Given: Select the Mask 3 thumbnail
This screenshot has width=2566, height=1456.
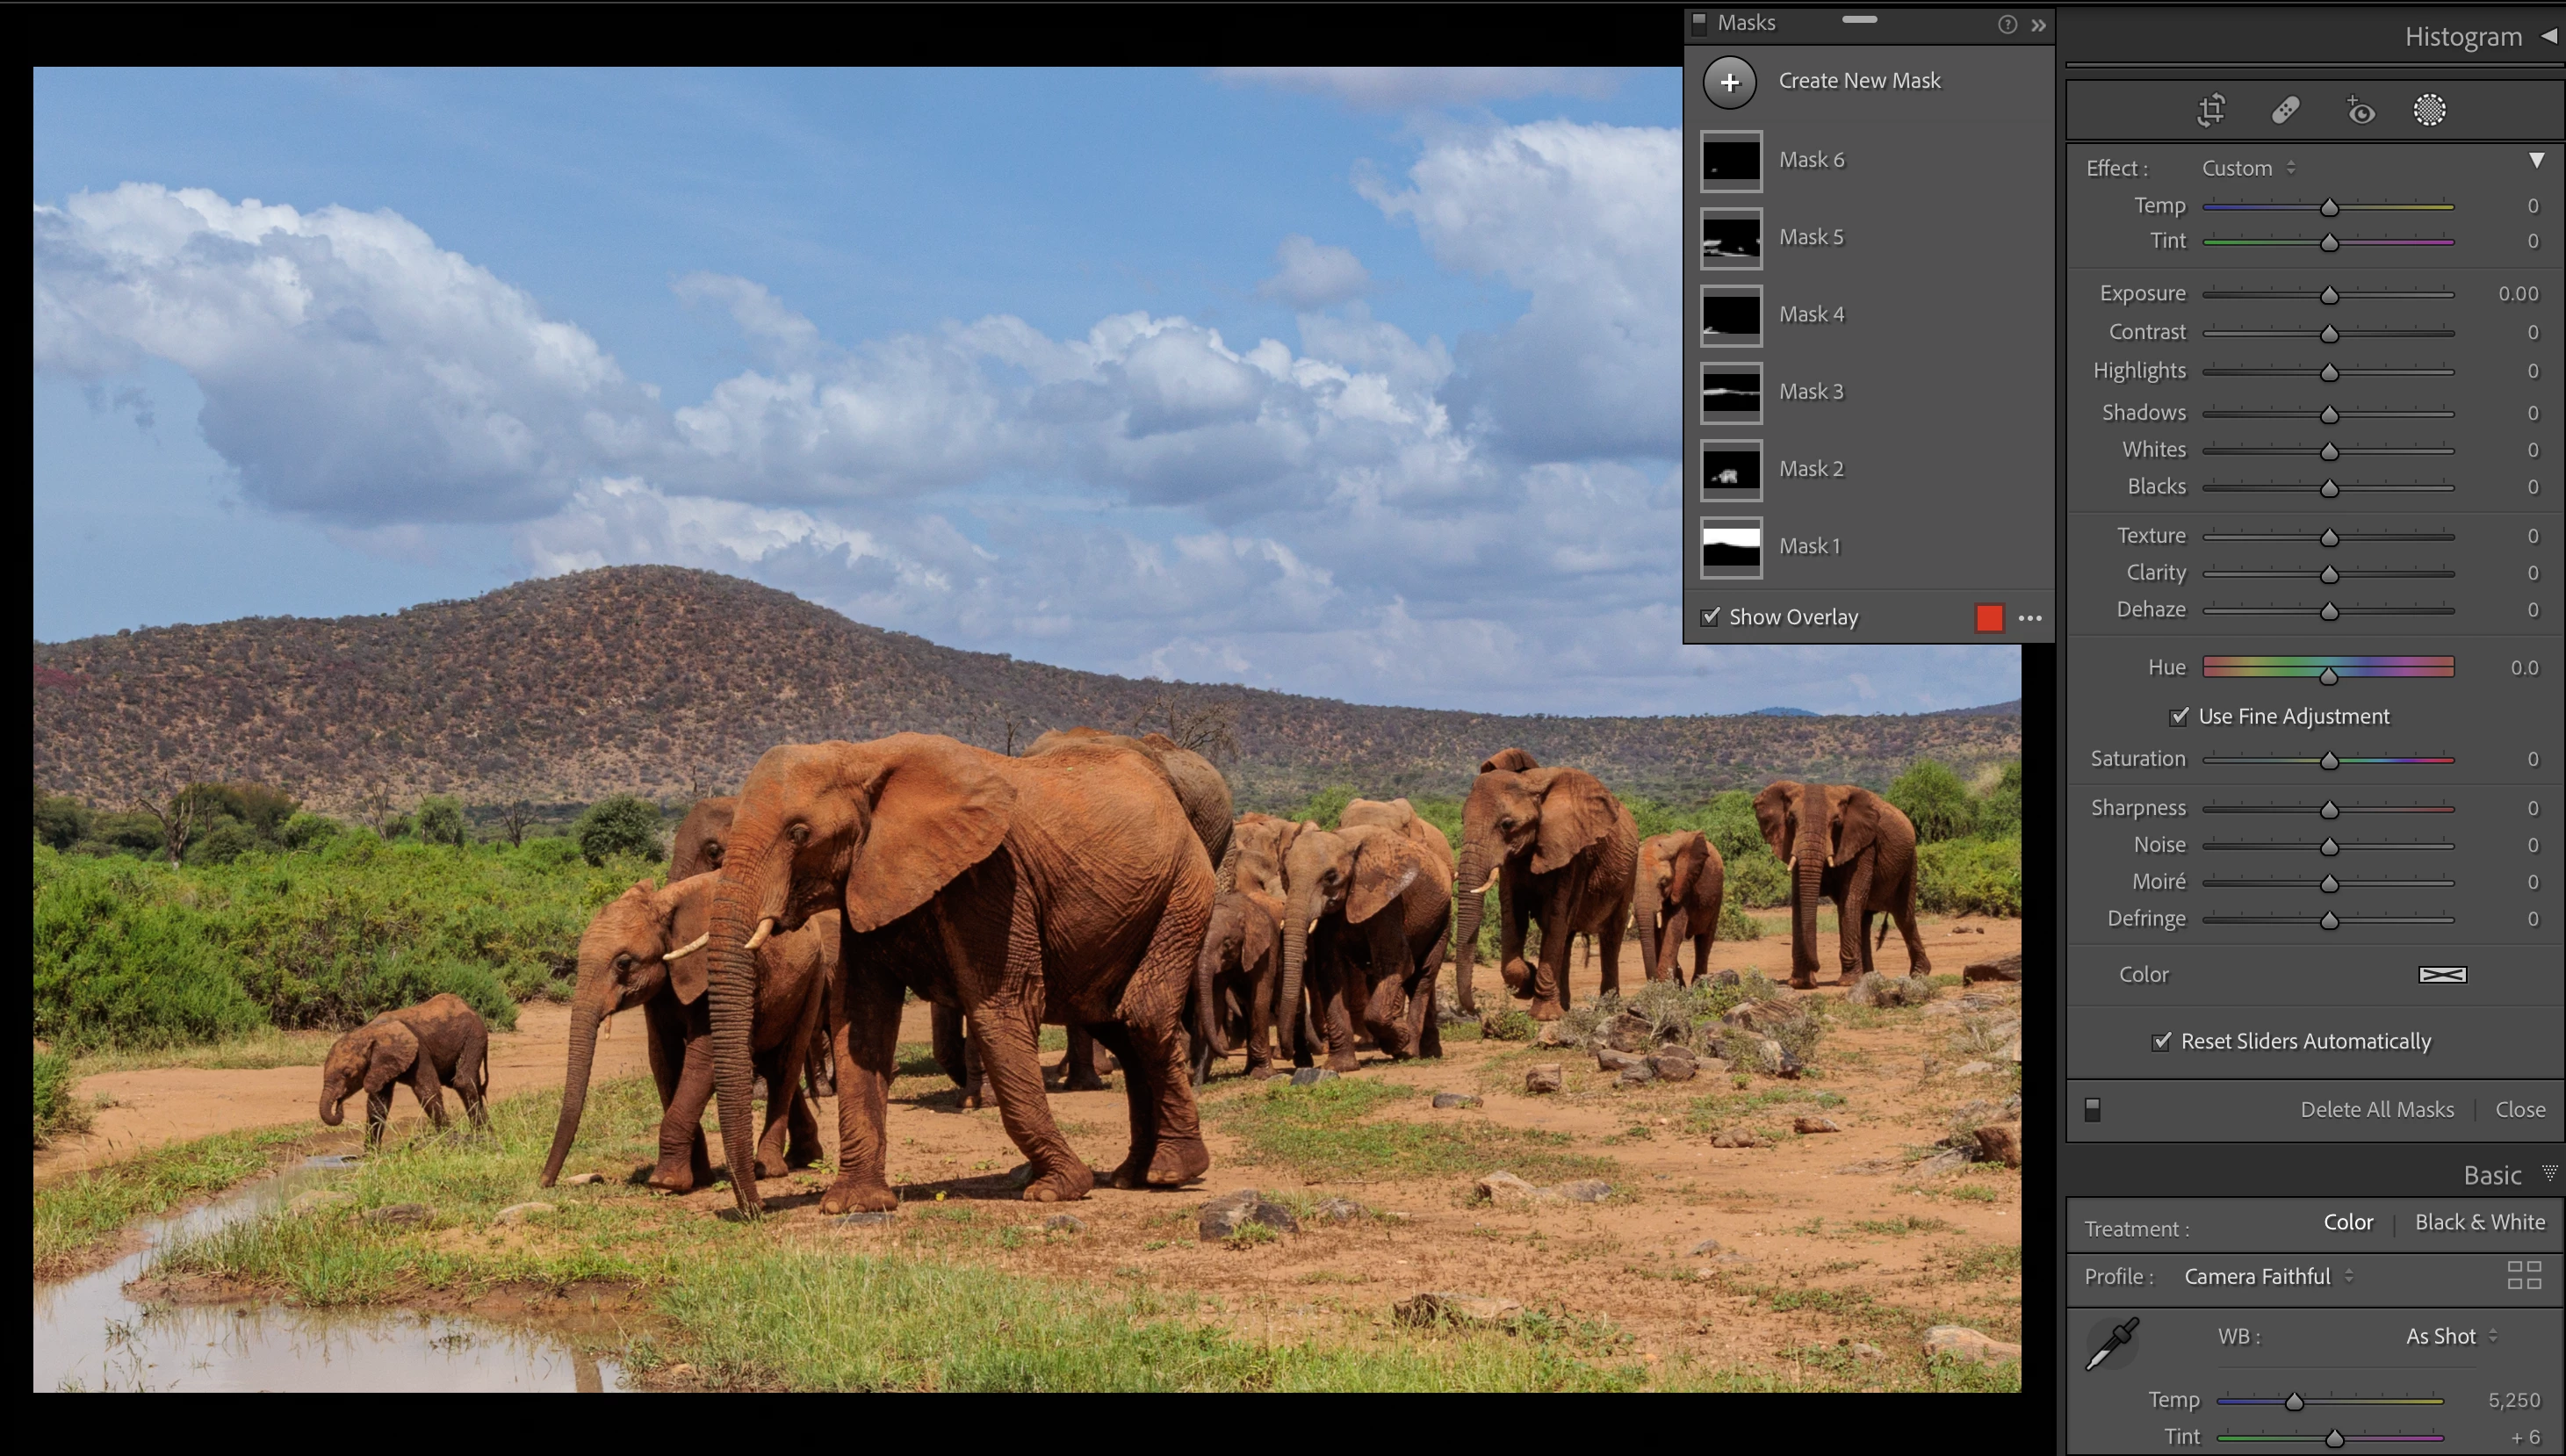Looking at the screenshot, I should point(1731,392).
